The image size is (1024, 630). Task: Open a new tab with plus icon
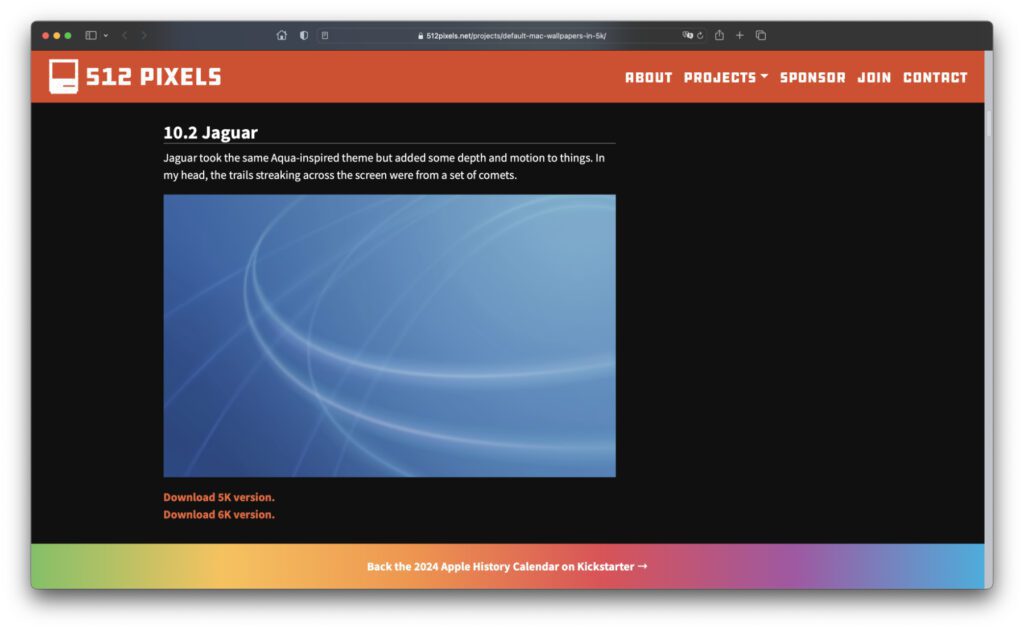coord(740,35)
